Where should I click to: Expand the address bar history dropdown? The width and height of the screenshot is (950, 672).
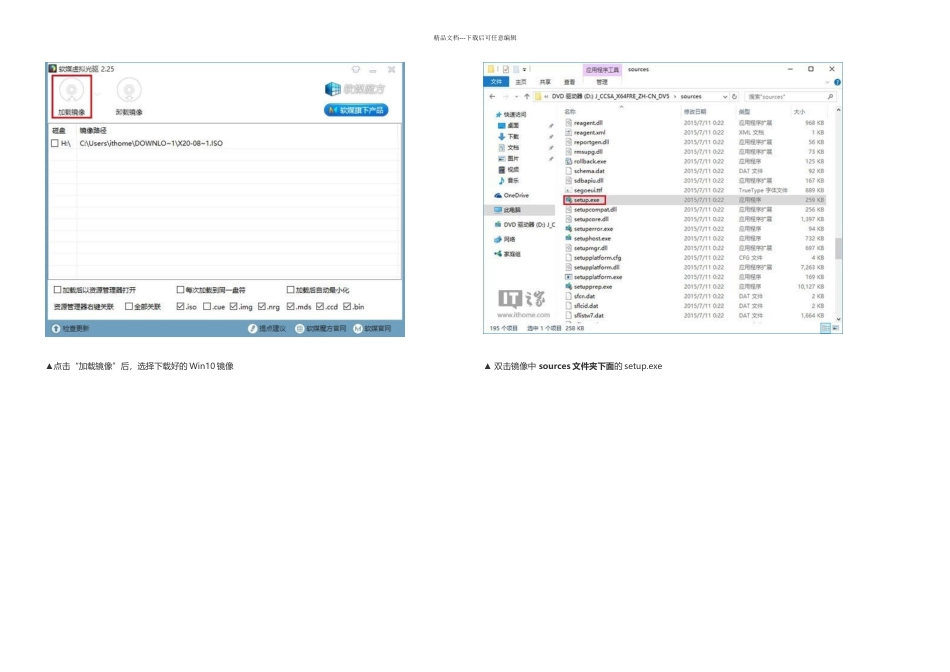[x=725, y=96]
